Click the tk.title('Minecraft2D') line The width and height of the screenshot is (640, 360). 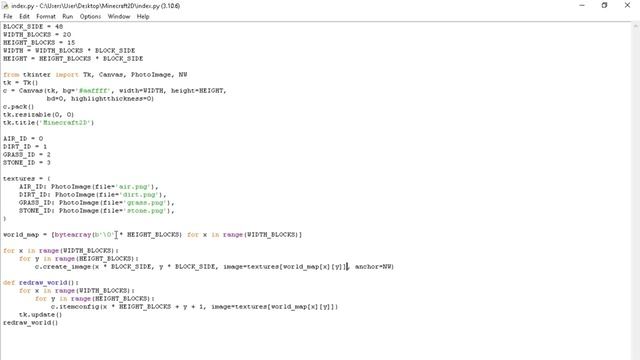[49, 122]
